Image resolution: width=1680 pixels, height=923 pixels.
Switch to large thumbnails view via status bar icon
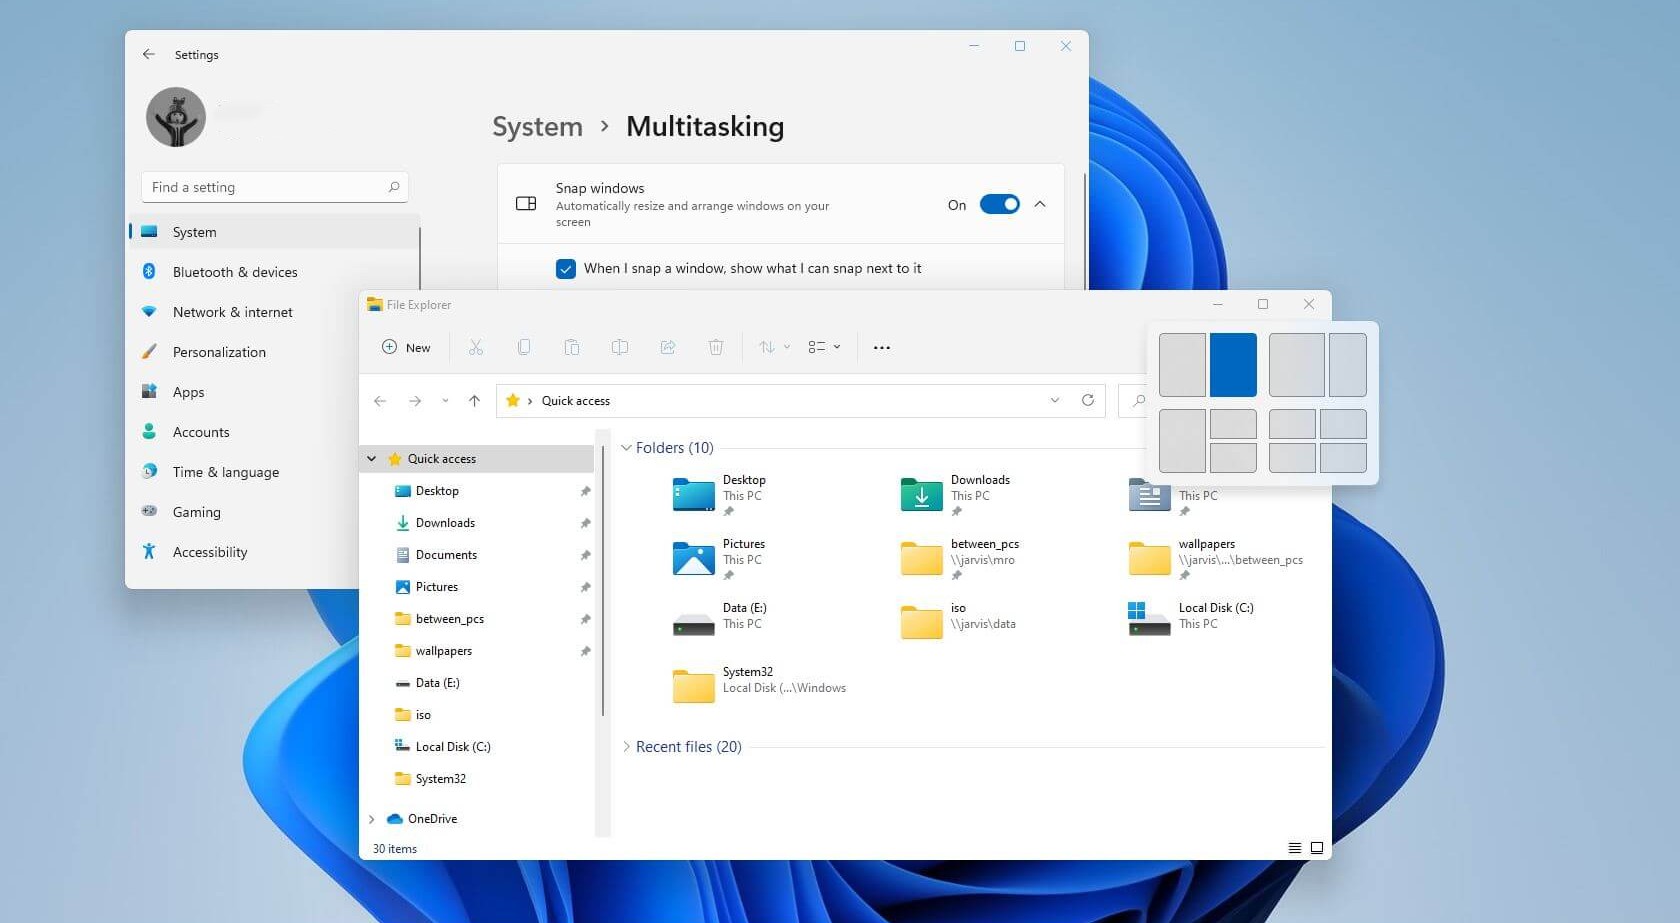coord(1317,847)
